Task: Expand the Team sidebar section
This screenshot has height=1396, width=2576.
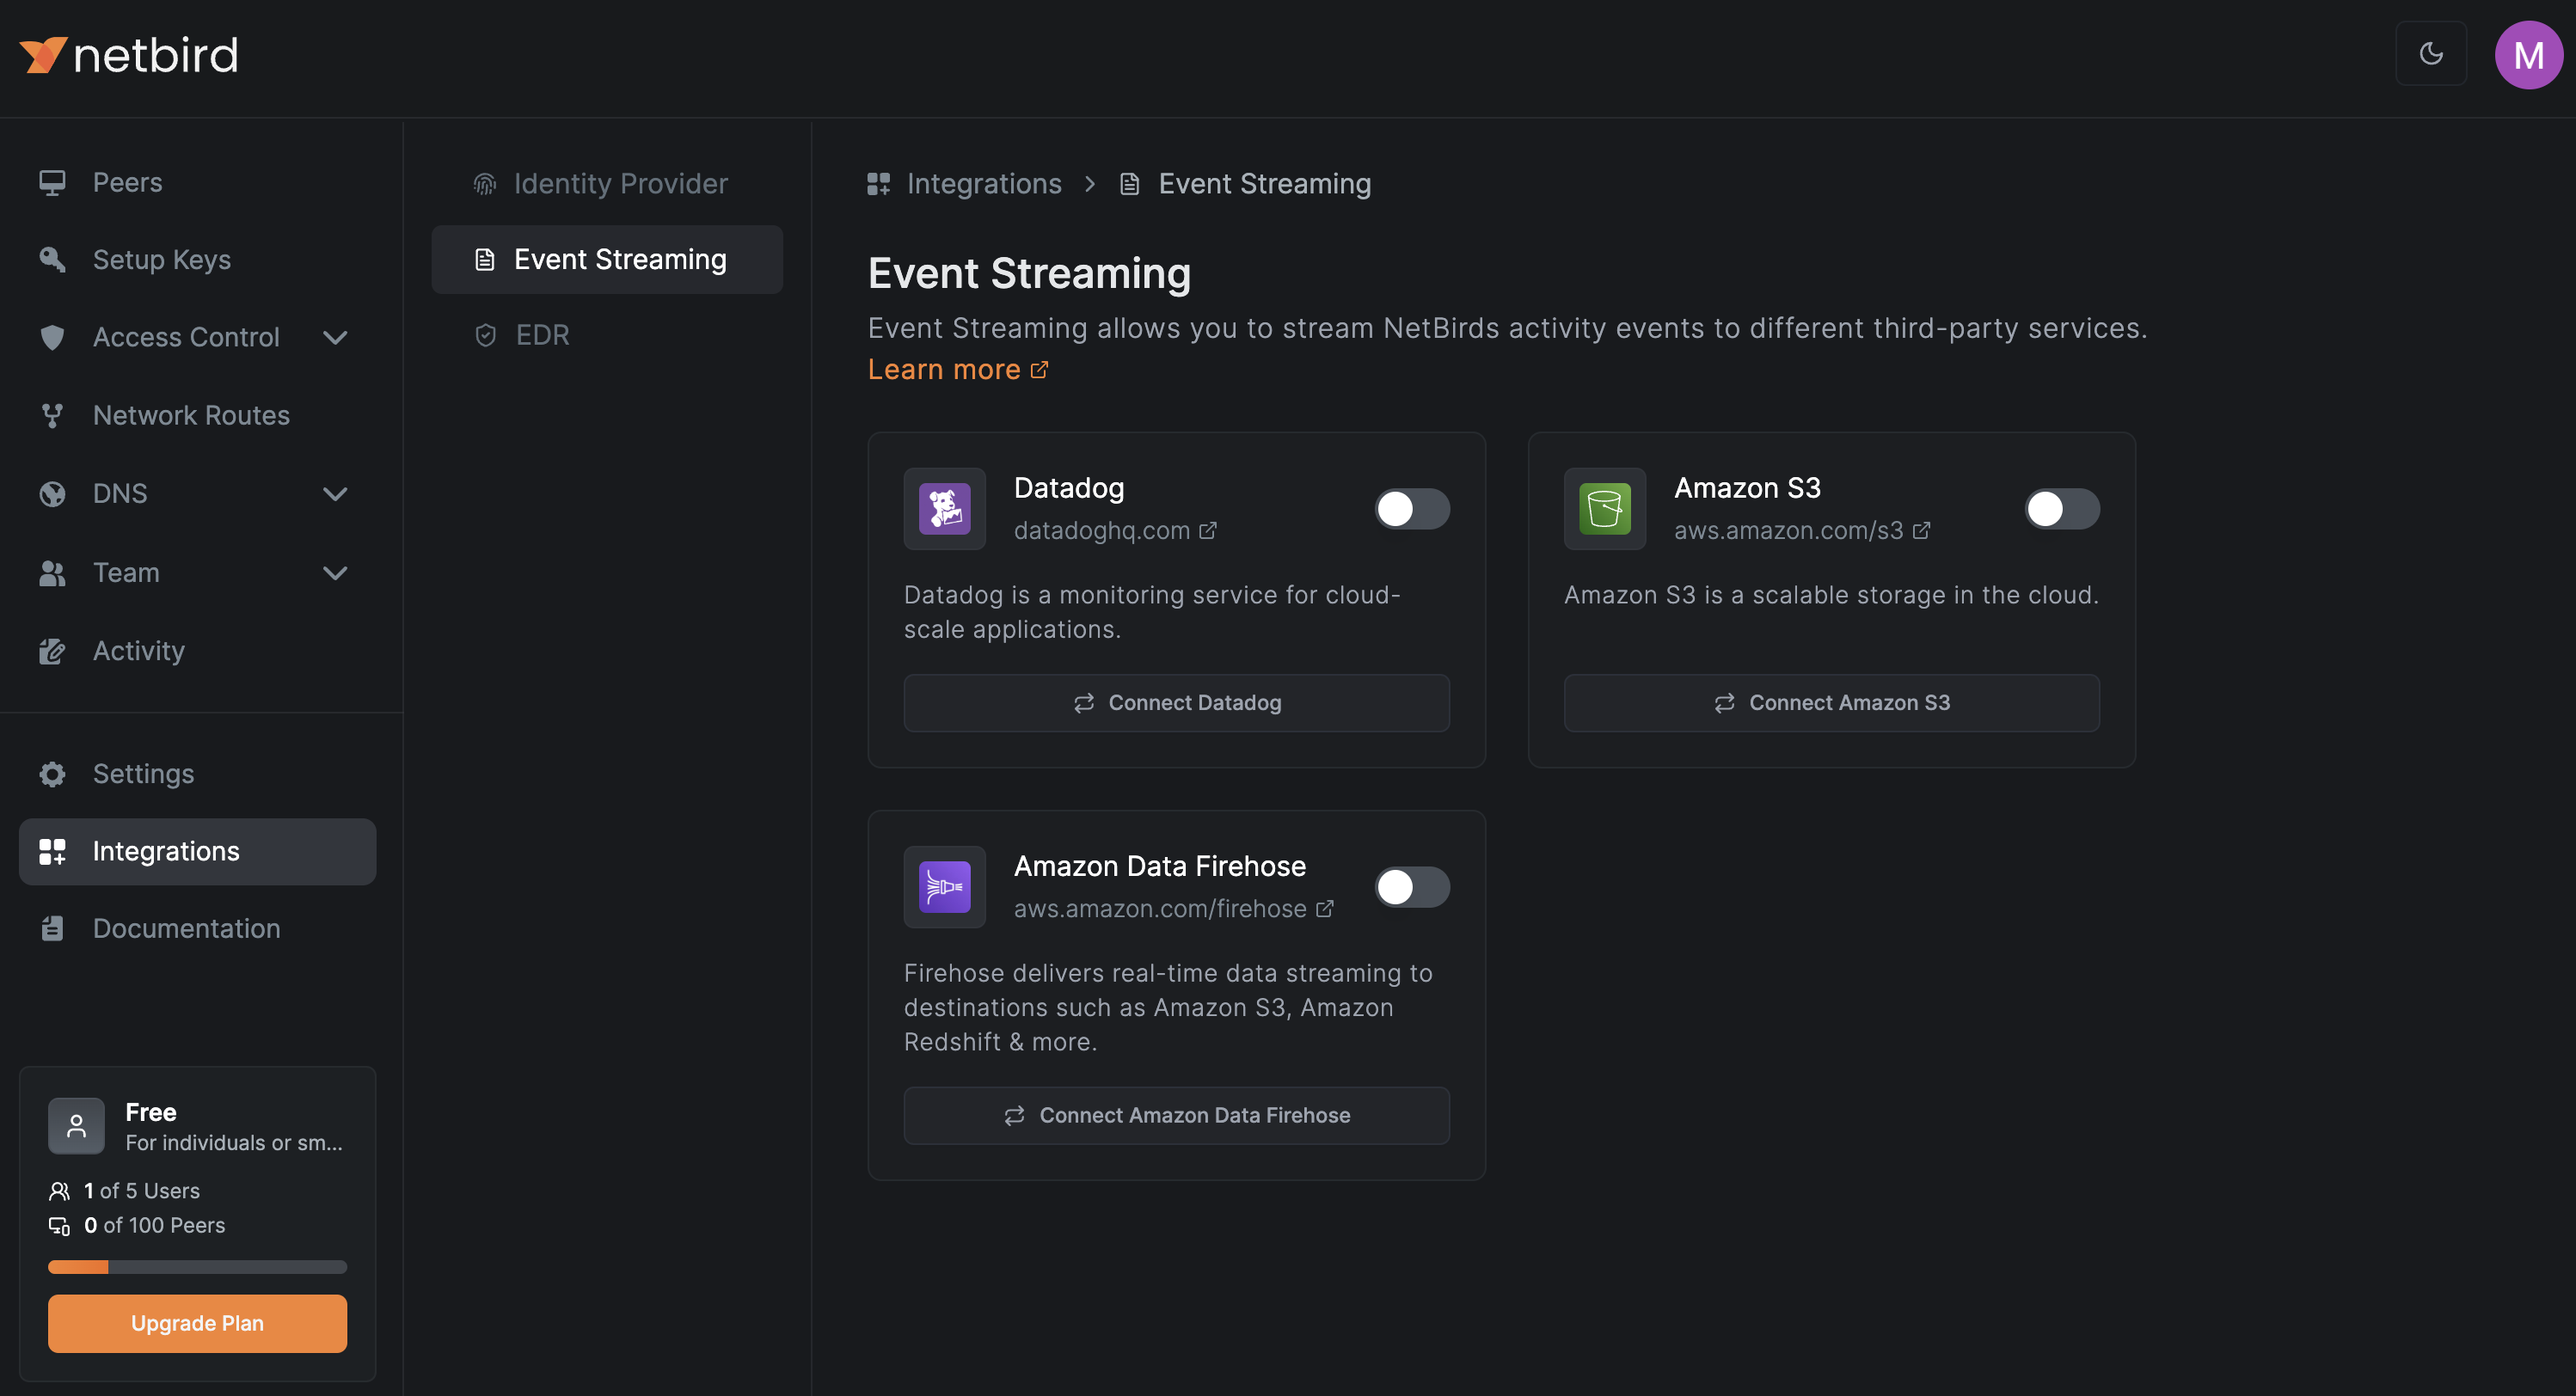Action: pos(335,573)
